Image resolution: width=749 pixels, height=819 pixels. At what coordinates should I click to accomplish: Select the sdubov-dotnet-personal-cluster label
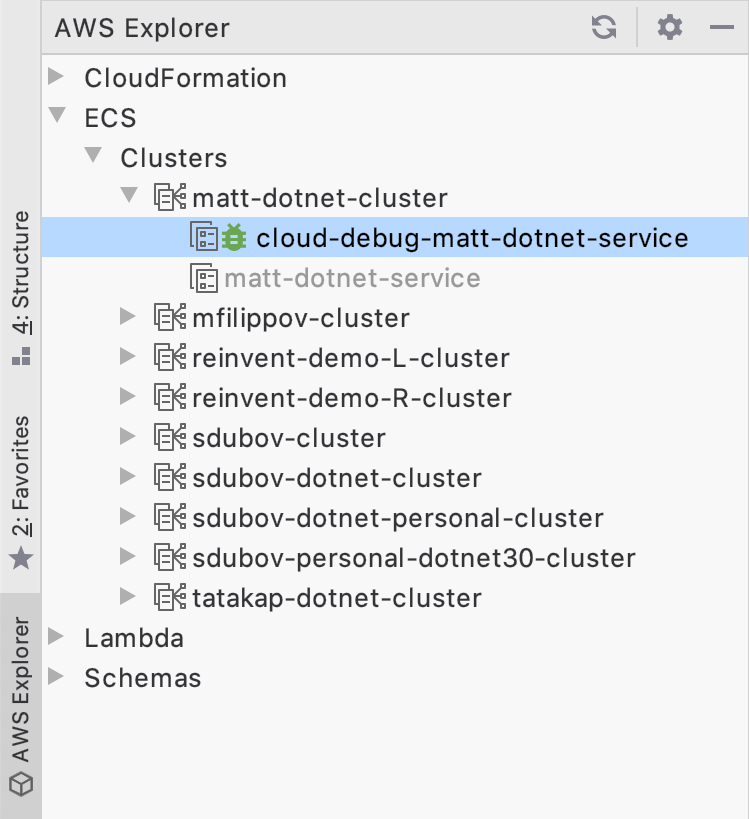click(x=397, y=519)
